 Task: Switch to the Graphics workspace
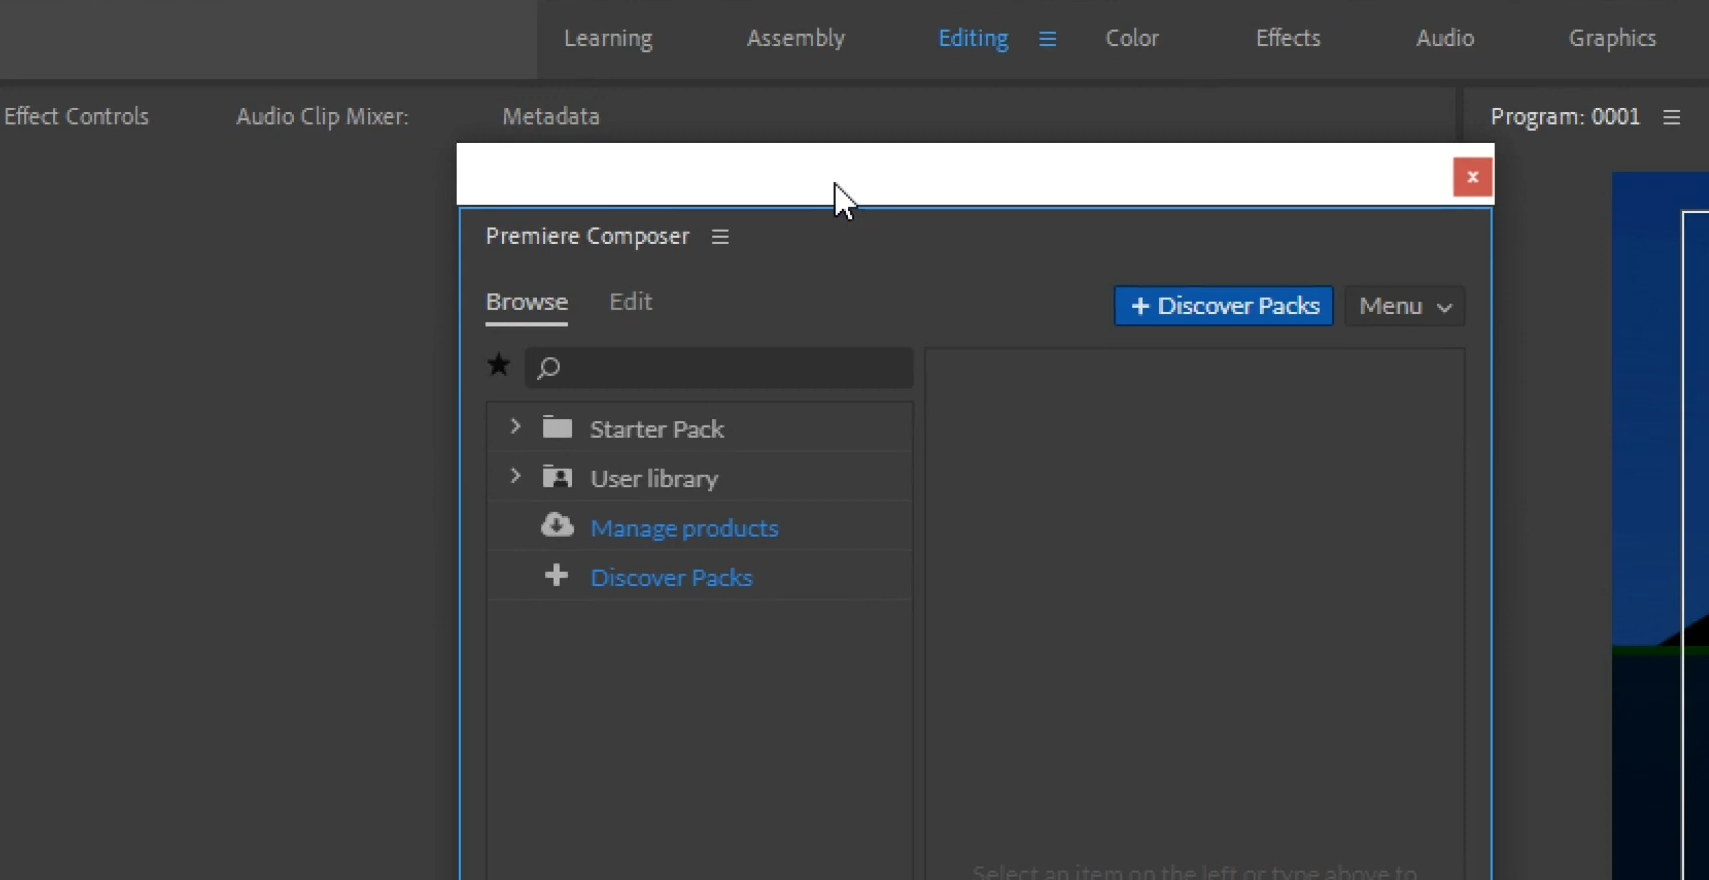pyautogui.click(x=1612, y=38)
